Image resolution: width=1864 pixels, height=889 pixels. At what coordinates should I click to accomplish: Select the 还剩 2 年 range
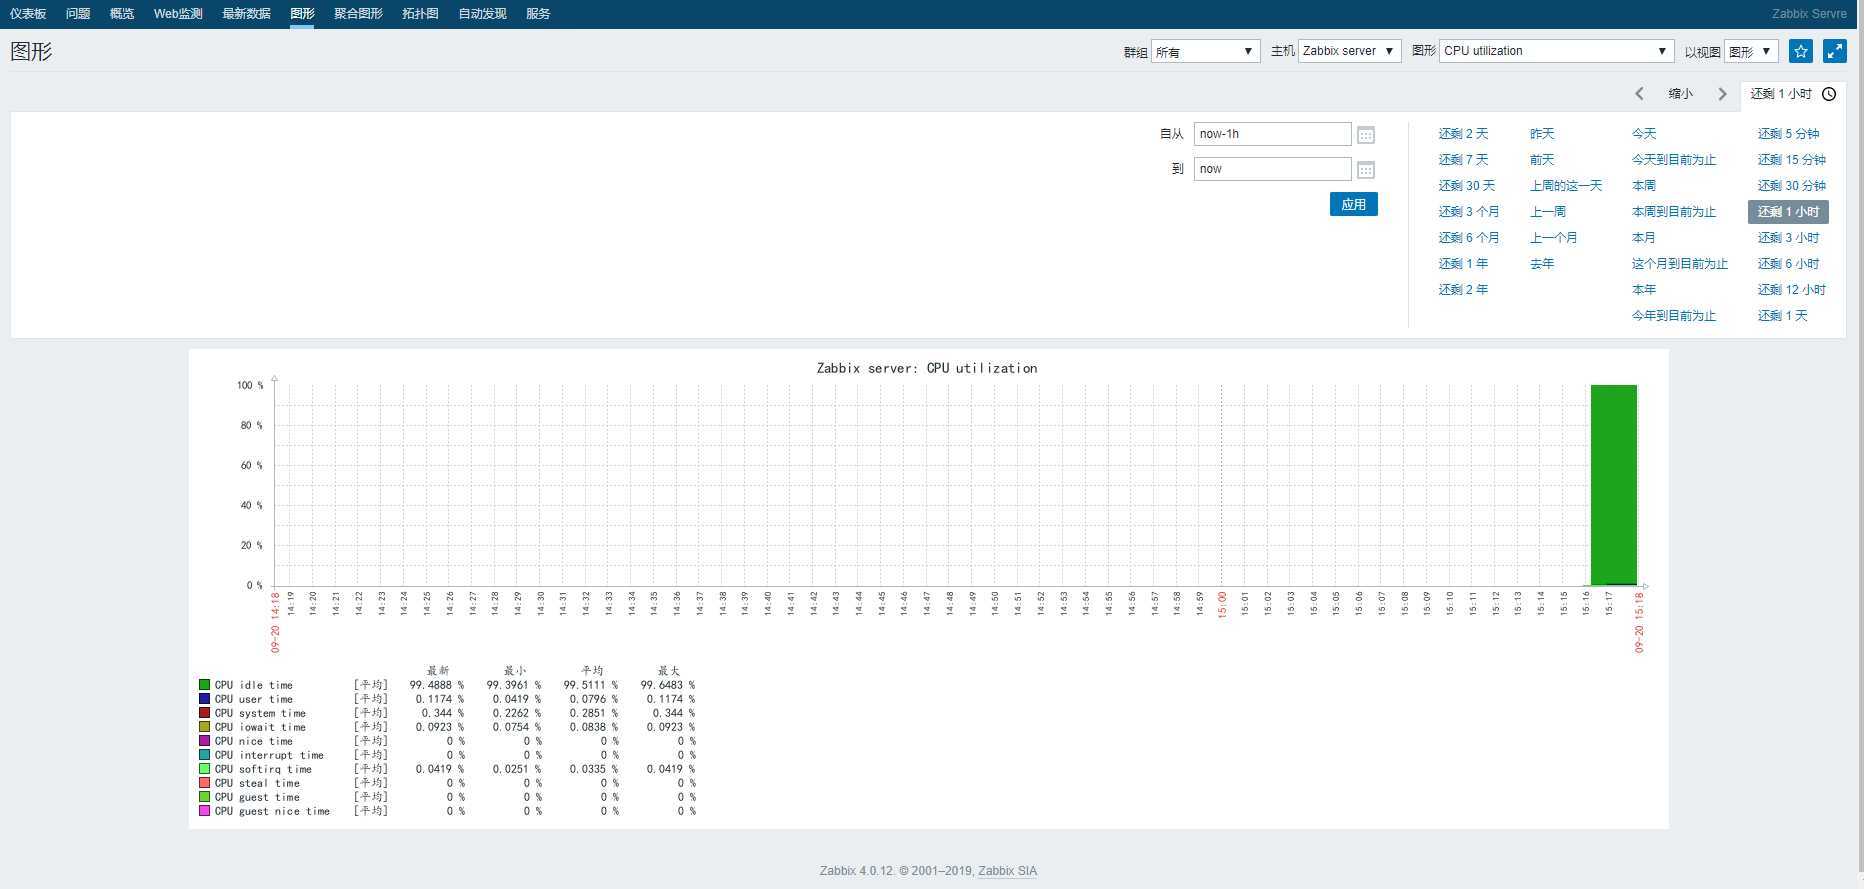[x=1463, y=290]
